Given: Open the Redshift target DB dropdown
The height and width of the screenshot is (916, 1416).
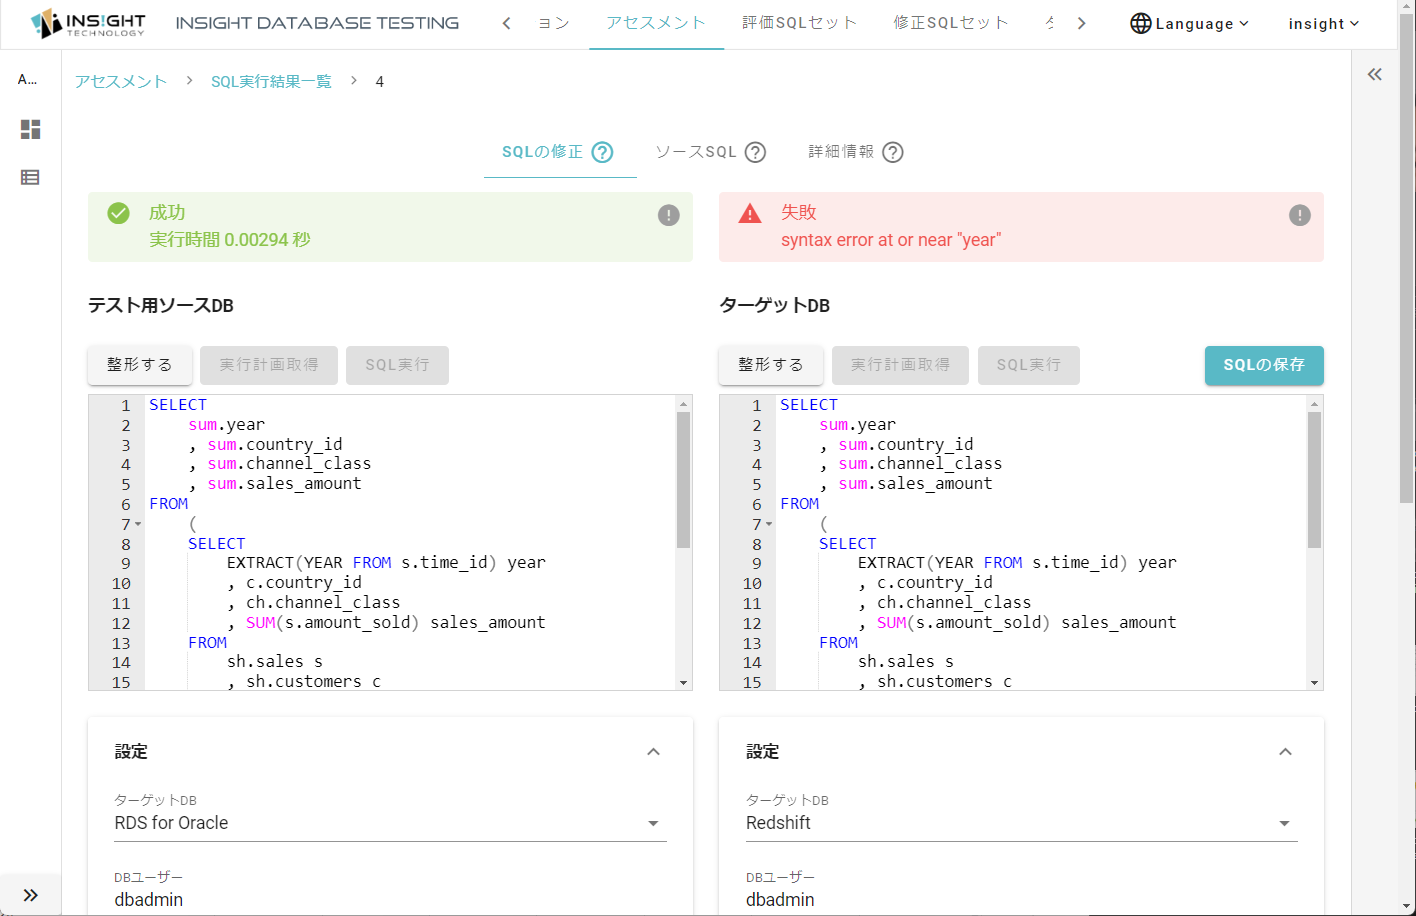Looking at the screenshot, I should pos(1021,823).
